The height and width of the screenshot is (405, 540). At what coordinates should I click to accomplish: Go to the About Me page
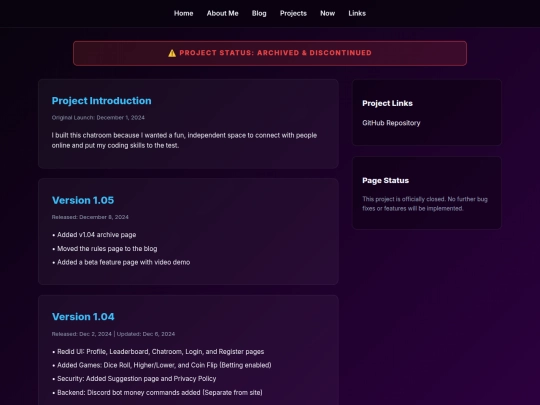[x=222, y=13]
